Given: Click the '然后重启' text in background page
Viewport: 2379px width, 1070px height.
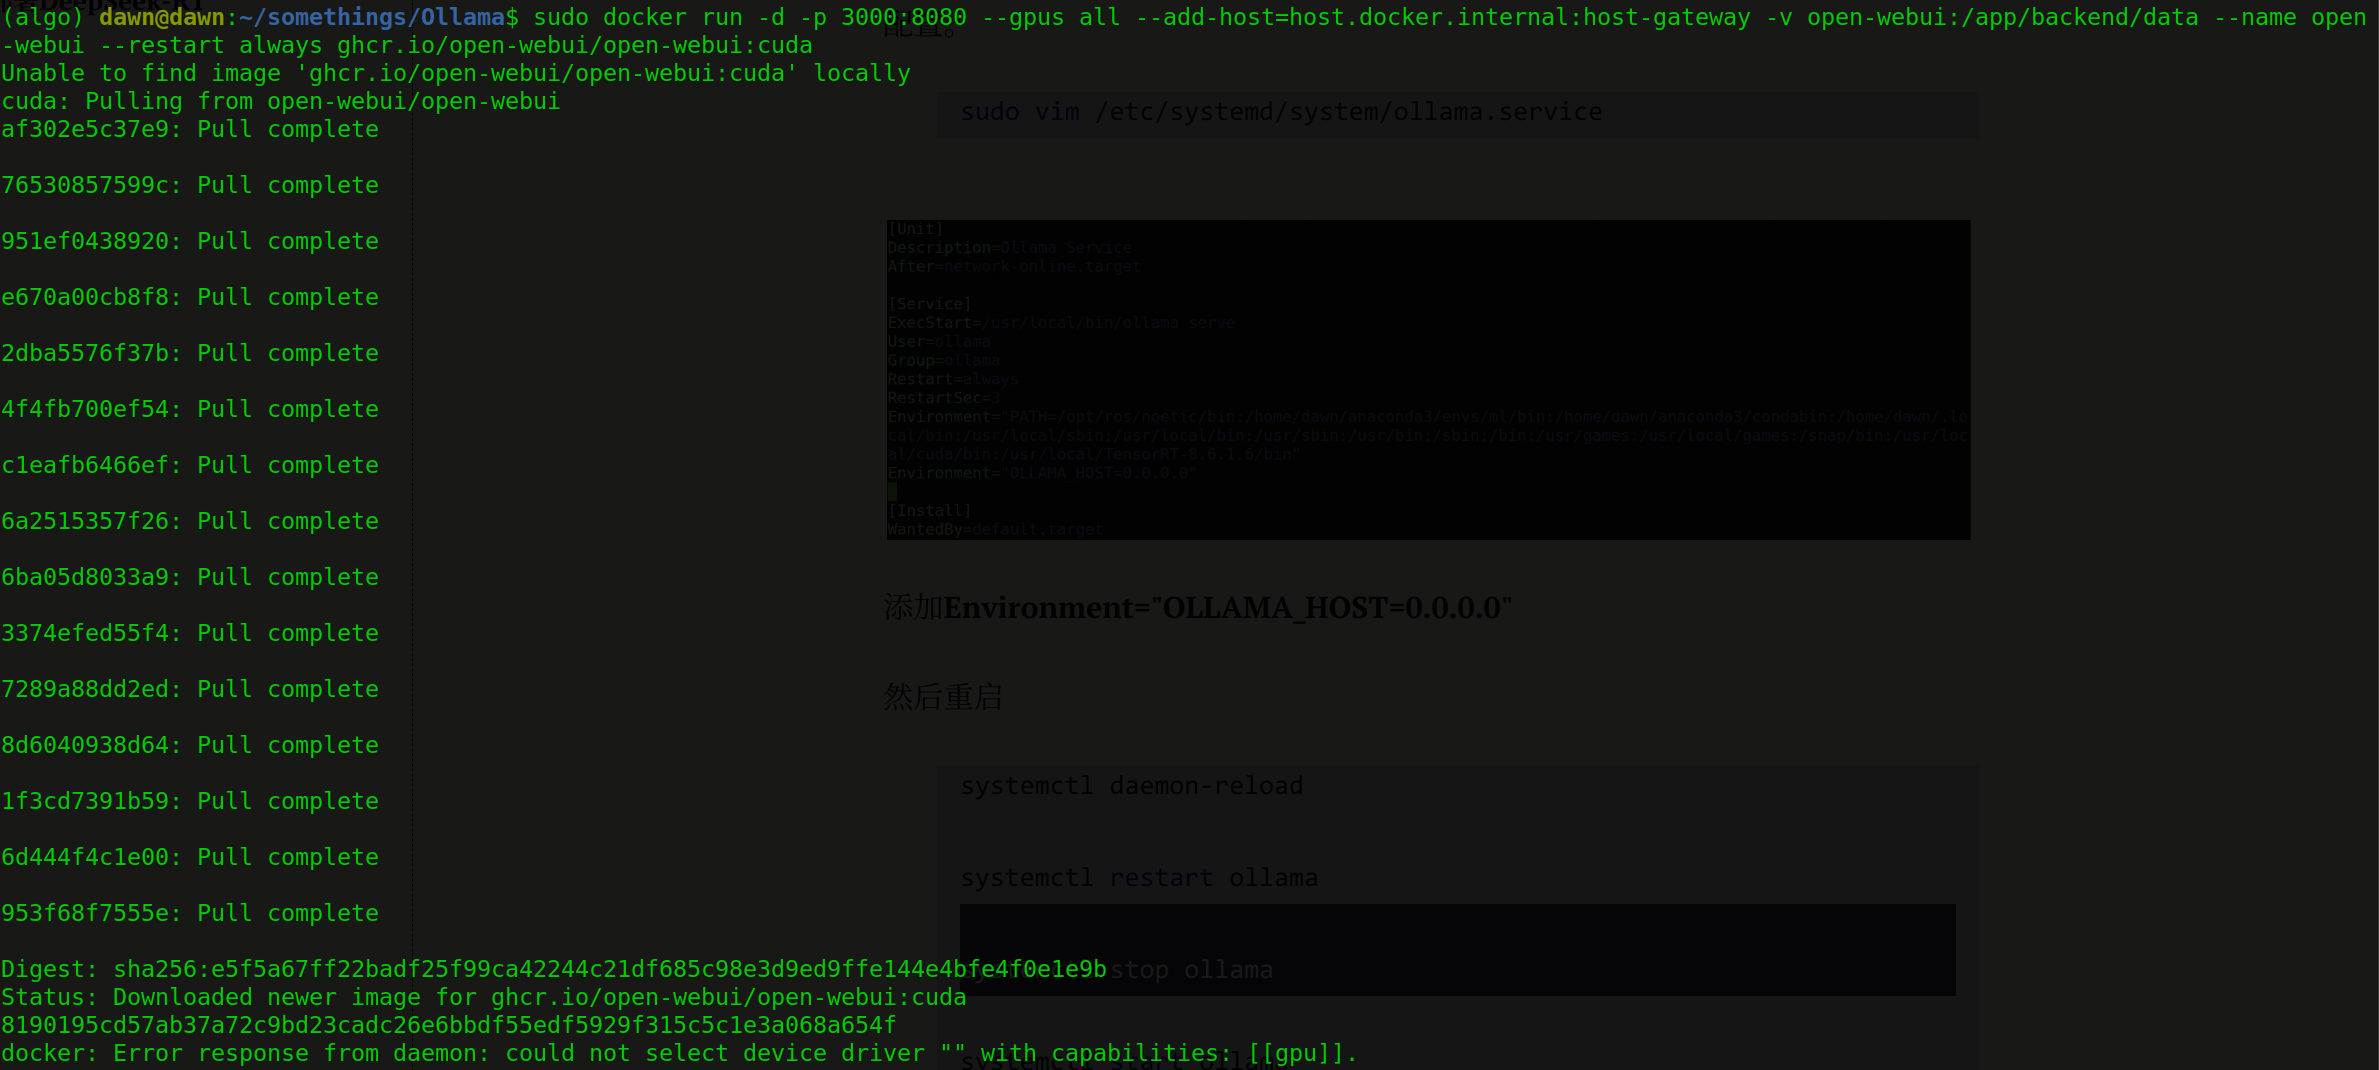Looking at the screenshot, I should click(x=943, y=697).
